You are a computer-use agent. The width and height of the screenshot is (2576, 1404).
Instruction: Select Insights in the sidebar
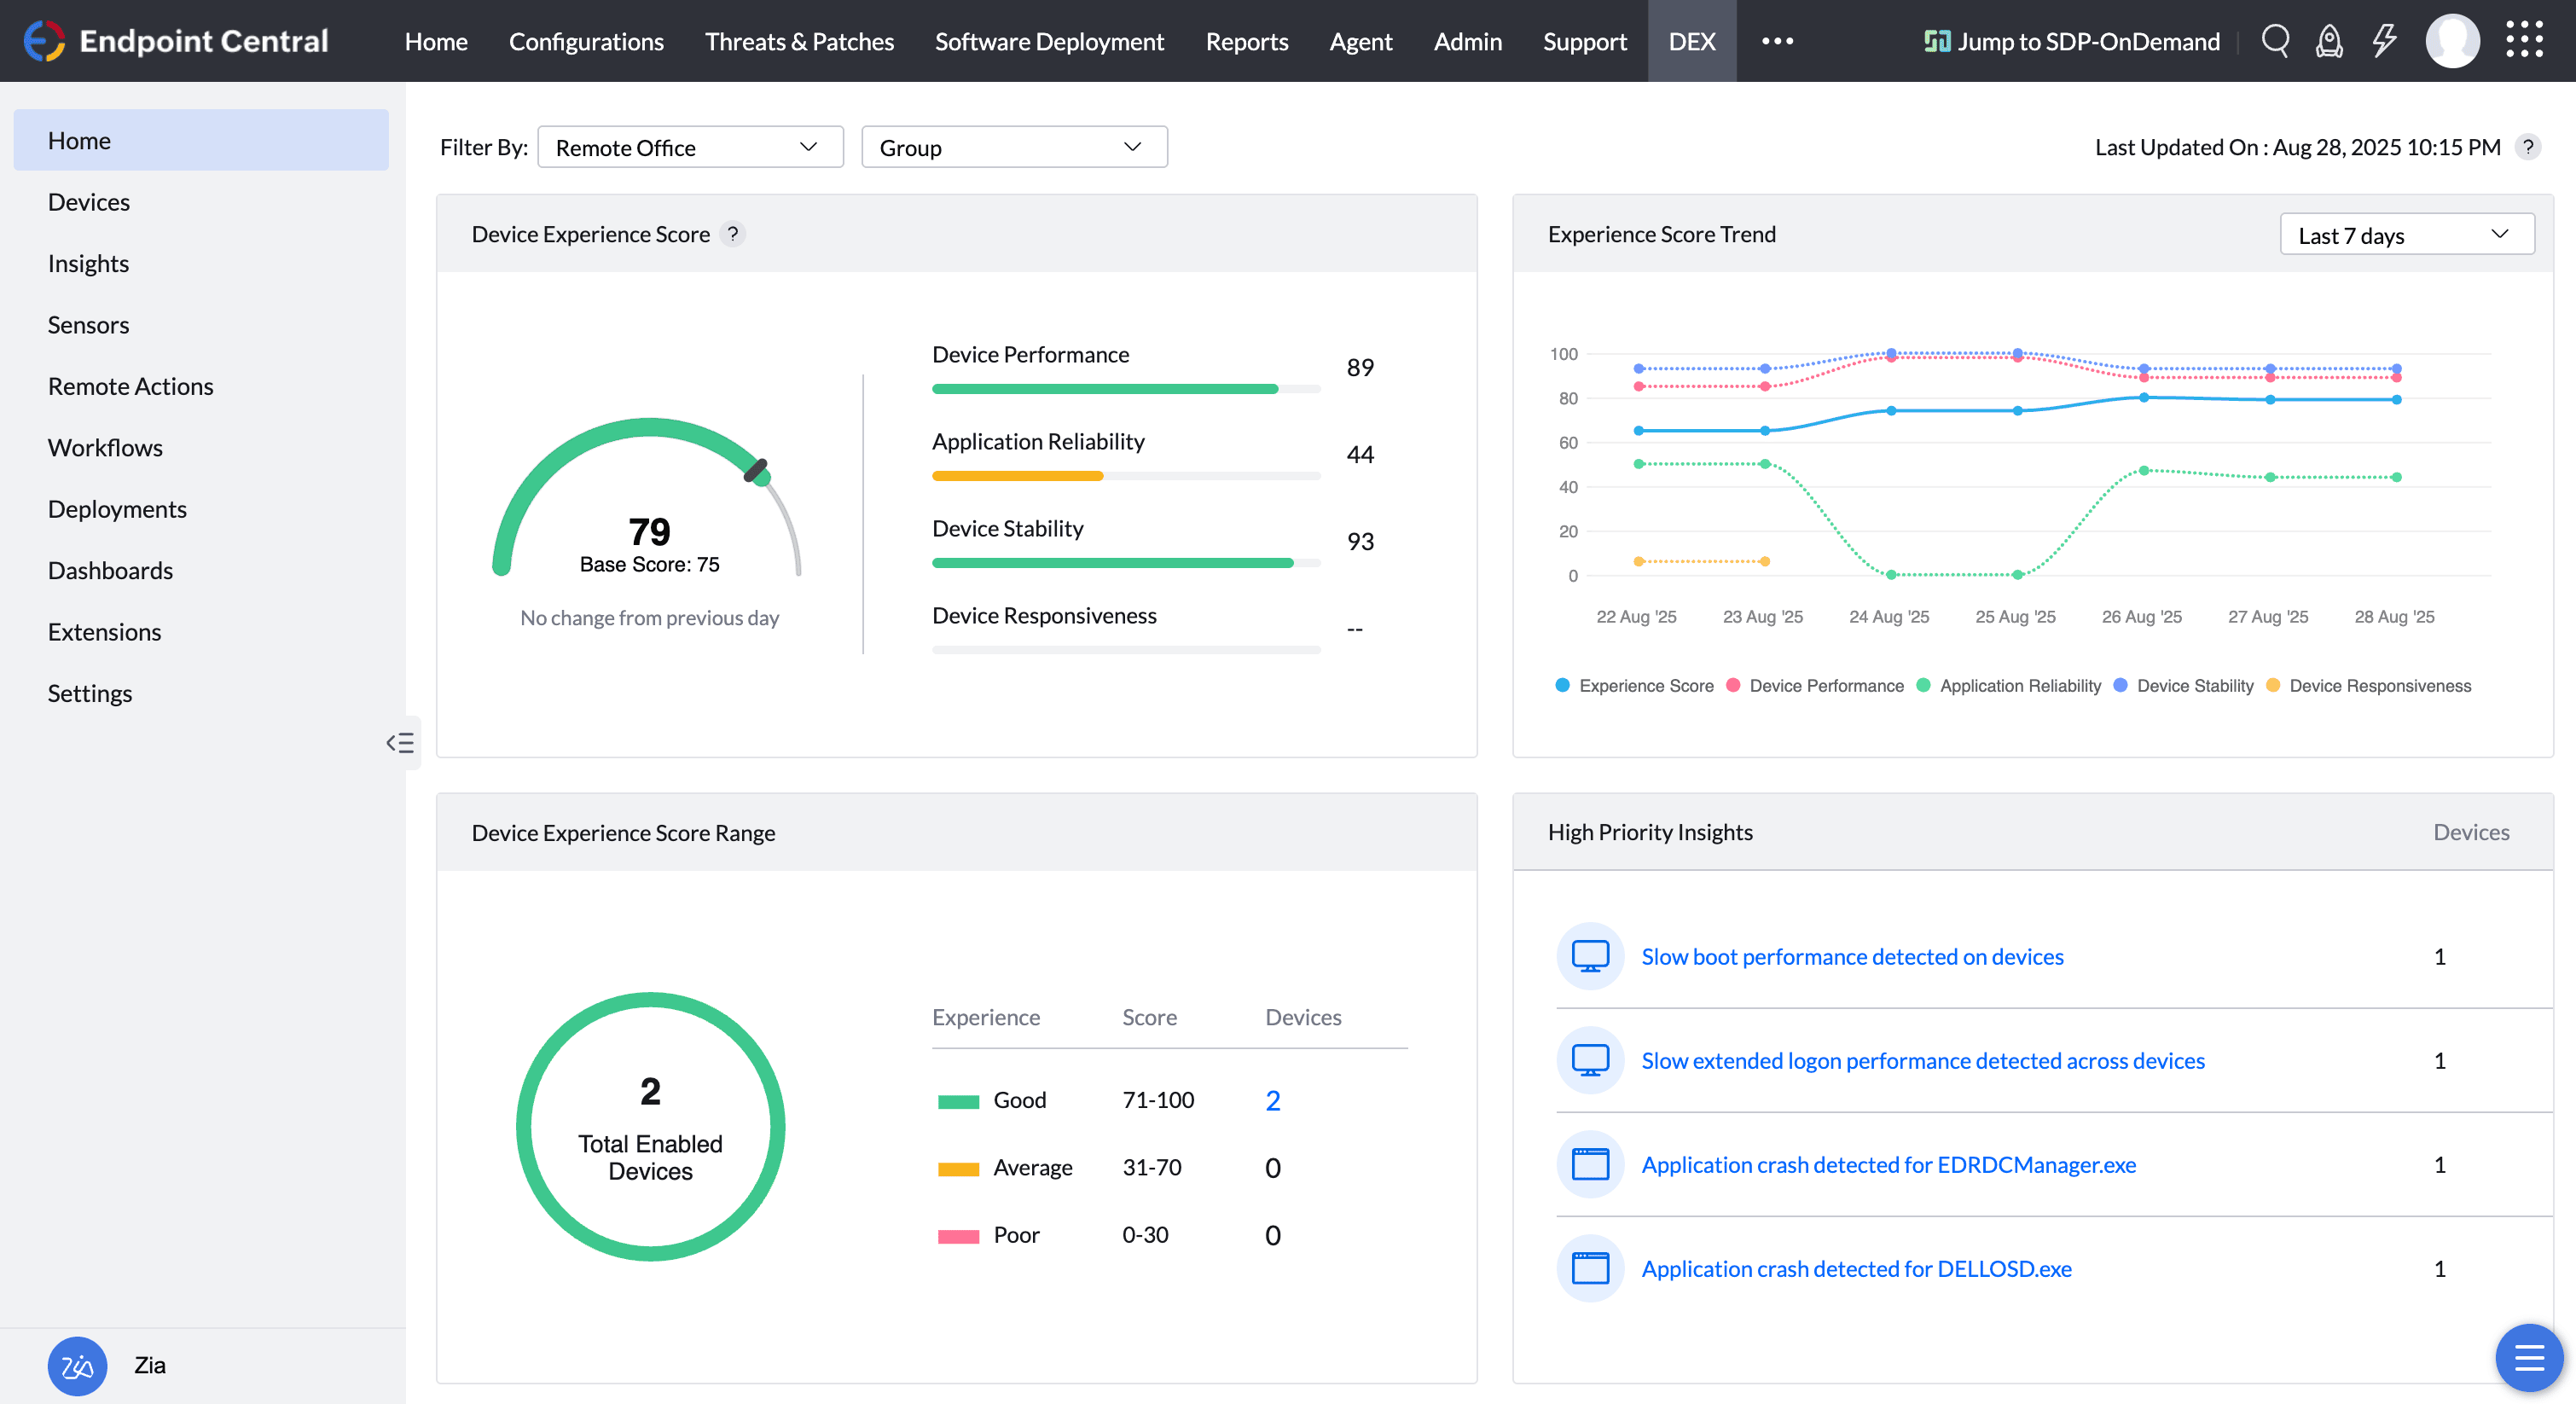(88, 263)
